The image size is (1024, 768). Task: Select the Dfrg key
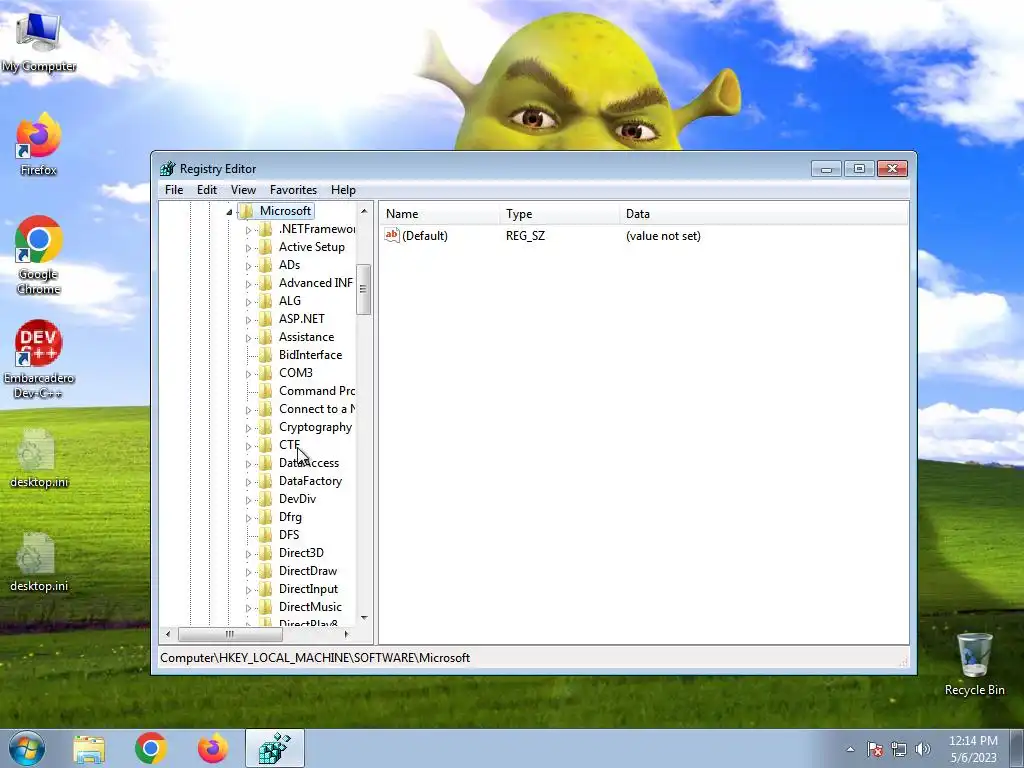click(290, 517)
